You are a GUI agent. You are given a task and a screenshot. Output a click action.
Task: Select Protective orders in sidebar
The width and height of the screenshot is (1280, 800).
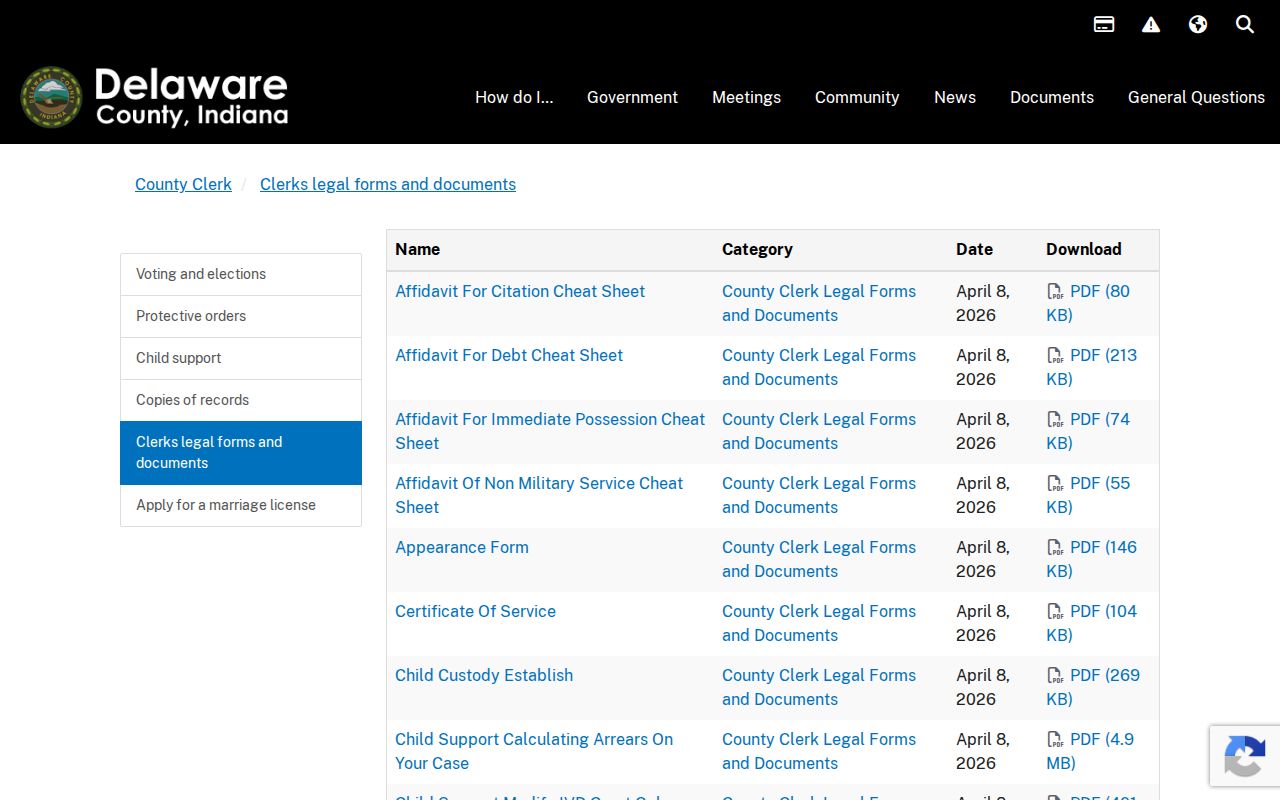(x=241, y=316)
